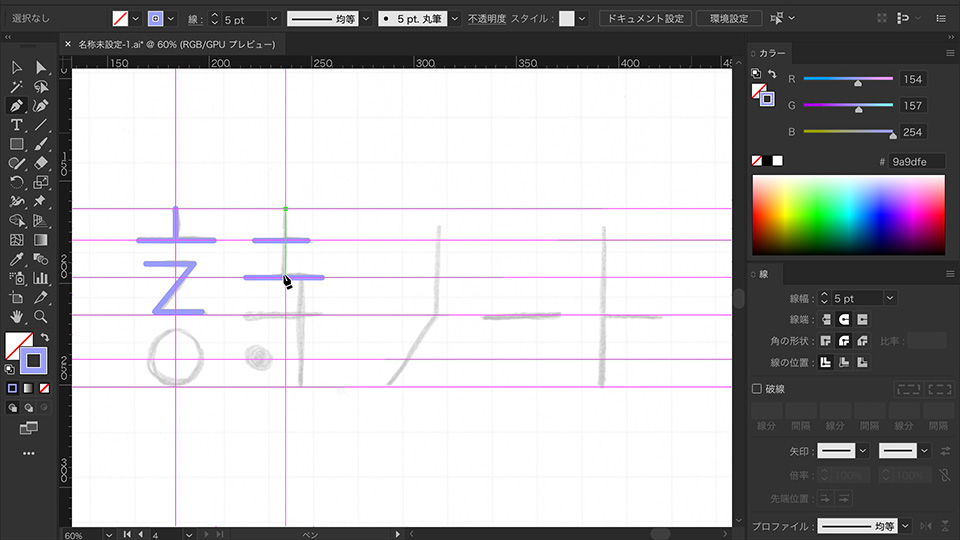Select the Shape Builder tool

[17, 220]
